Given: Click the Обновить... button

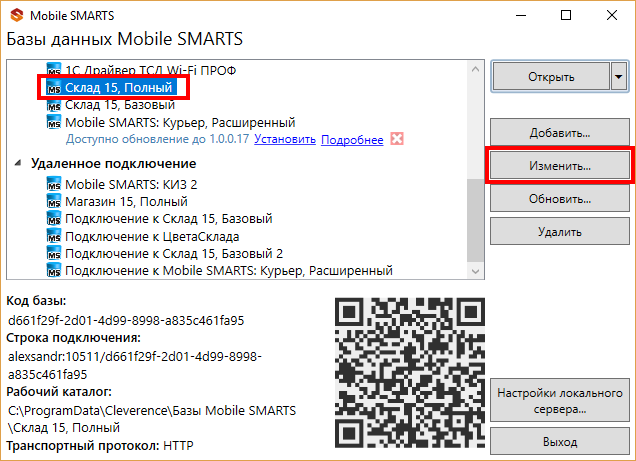Looking at the screenshot, I should 560,199.
